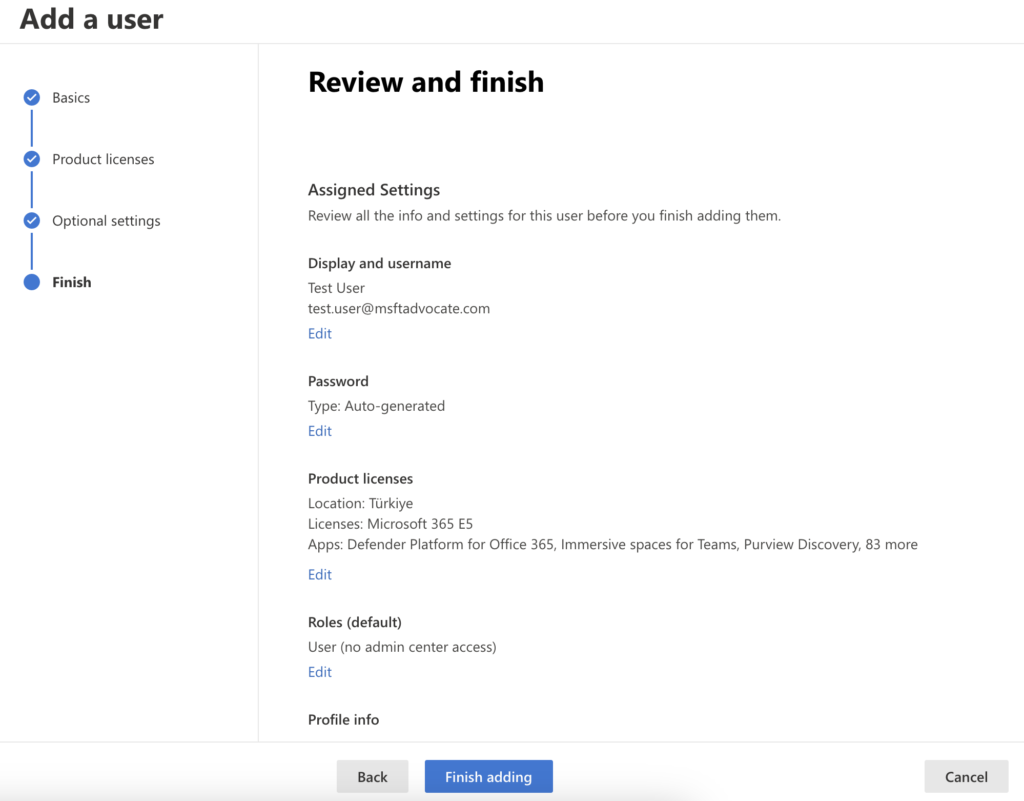Image resolution: width=1024 pixels, height=801 pixels.
Task: Cancel adding the user
Action: (966, 777)
